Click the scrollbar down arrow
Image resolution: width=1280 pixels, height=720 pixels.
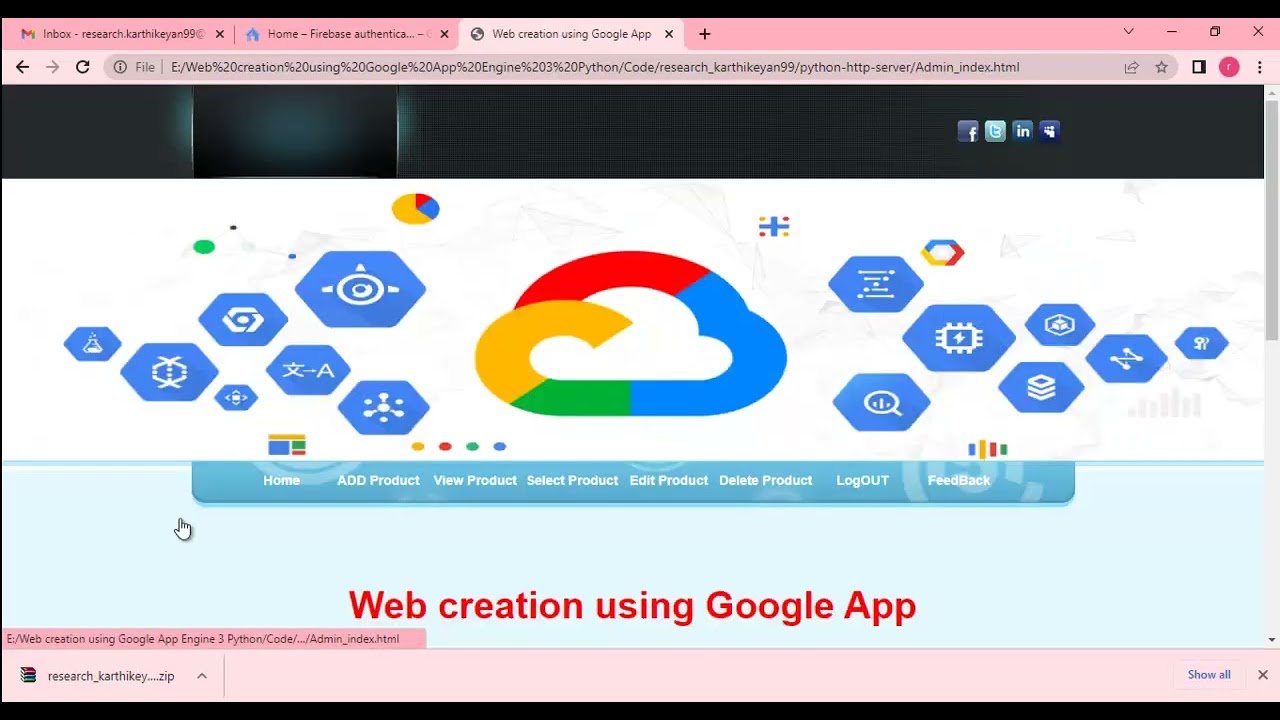[1272, 639]
